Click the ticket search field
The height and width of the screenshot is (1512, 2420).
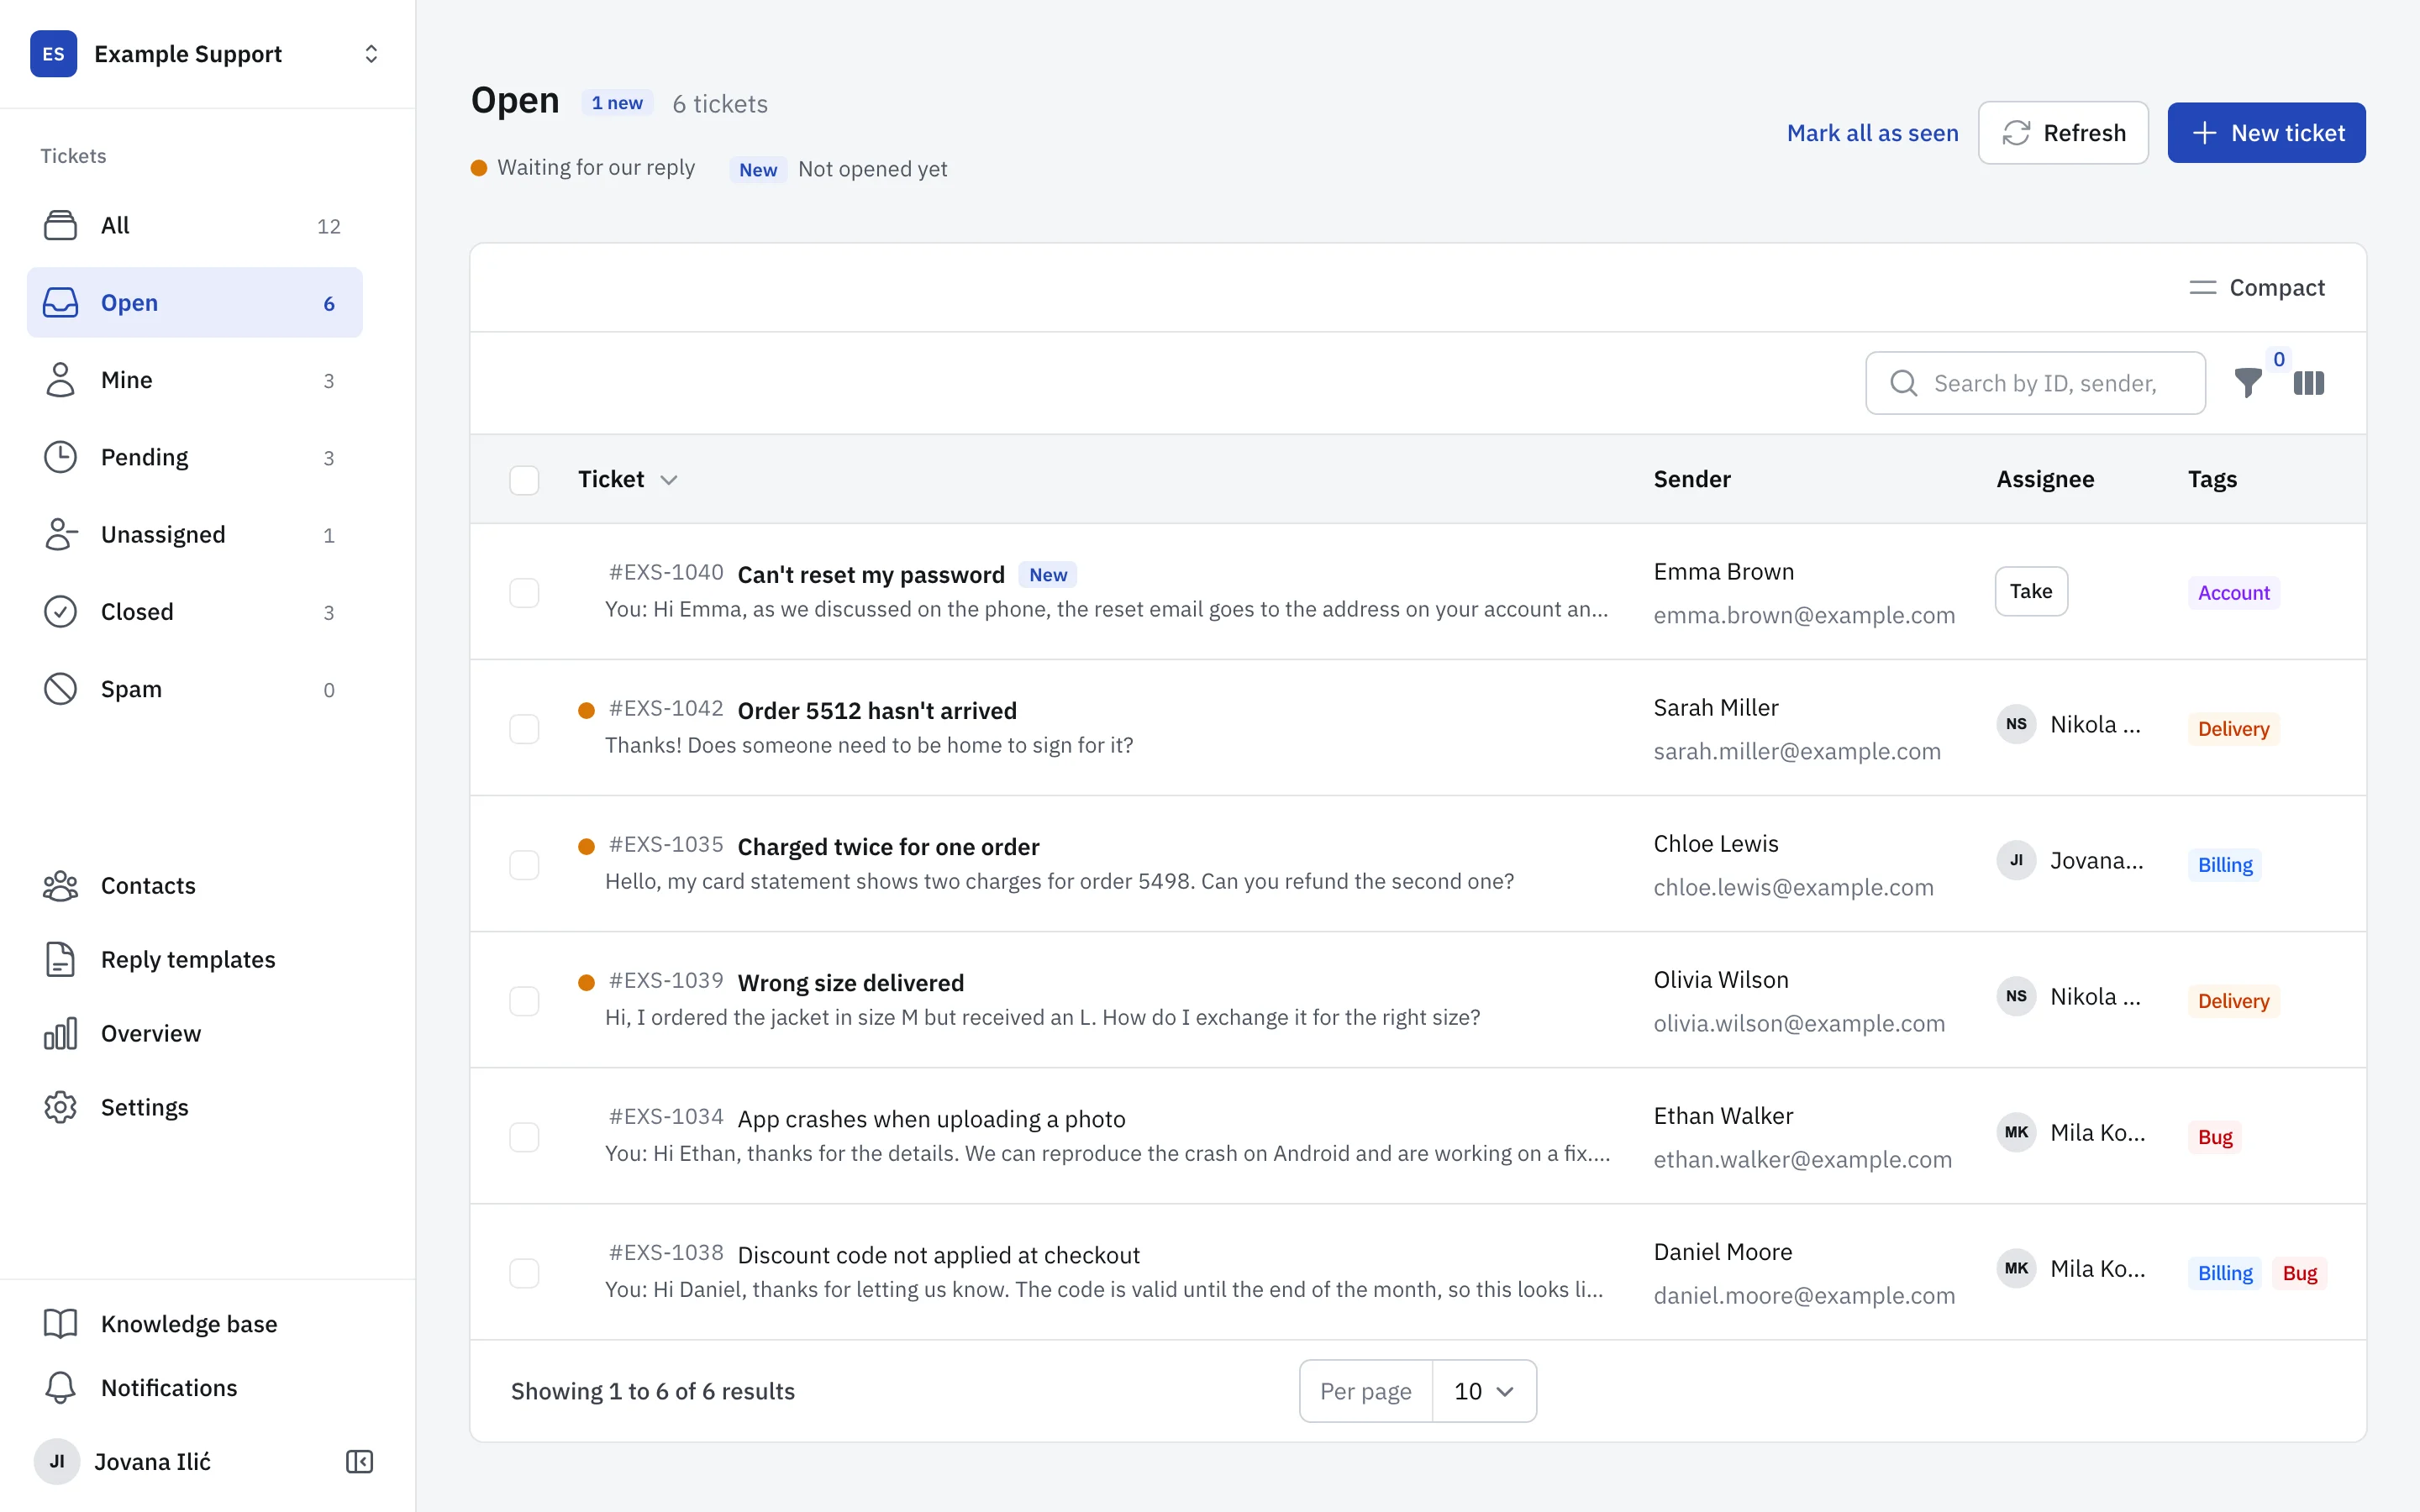pyautogui.click(x=2035, y=383)
